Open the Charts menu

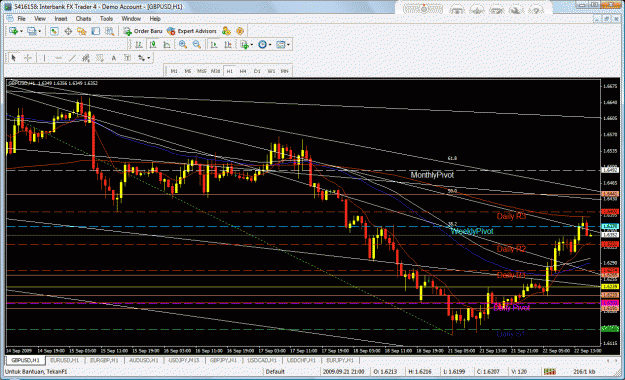[83, 19]
